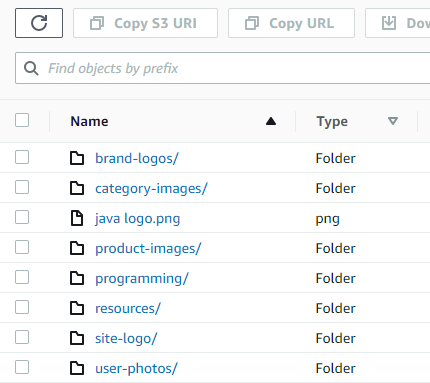
Task: Open the site-logo/ folder link
Action: [x=126, y=338]
